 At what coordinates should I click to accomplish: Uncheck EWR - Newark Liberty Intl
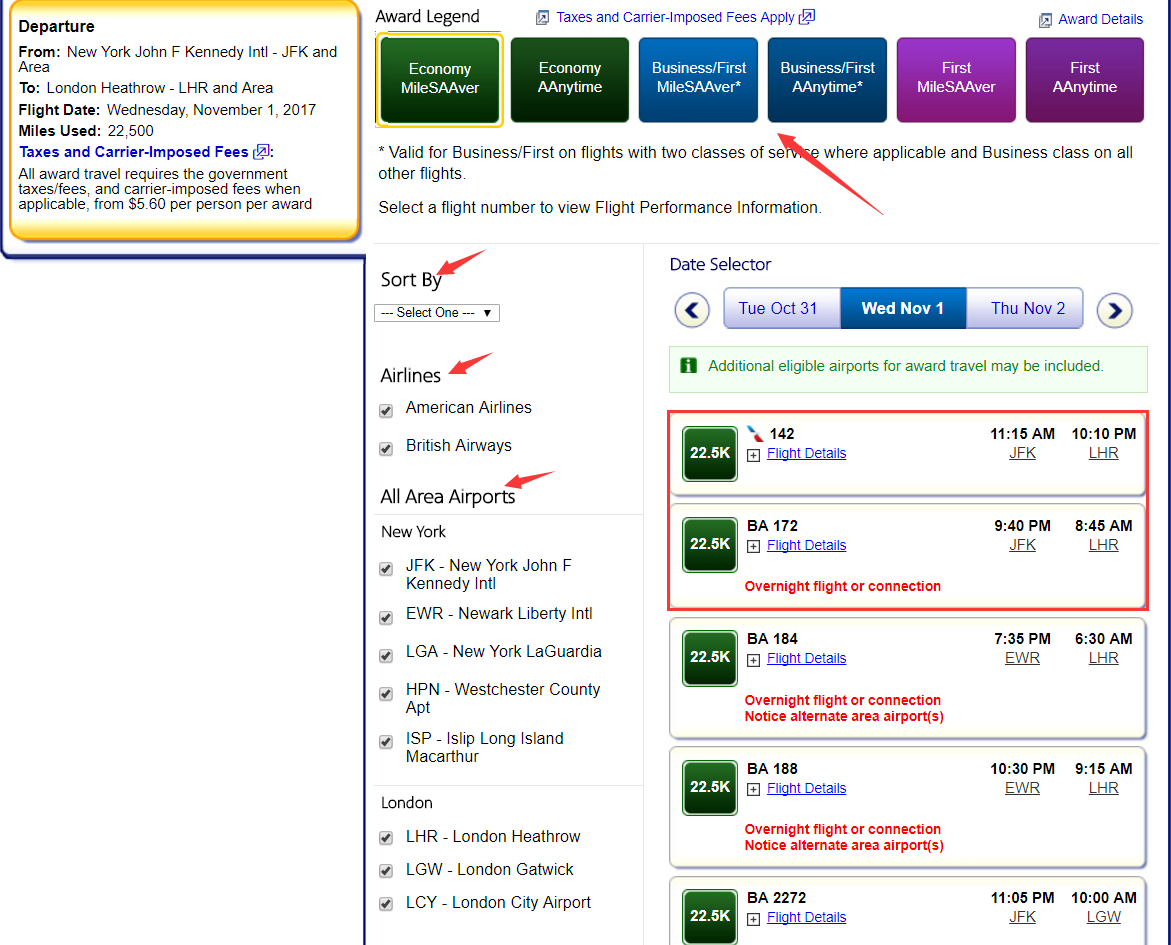pyautogui.click(x=386, y=618)
